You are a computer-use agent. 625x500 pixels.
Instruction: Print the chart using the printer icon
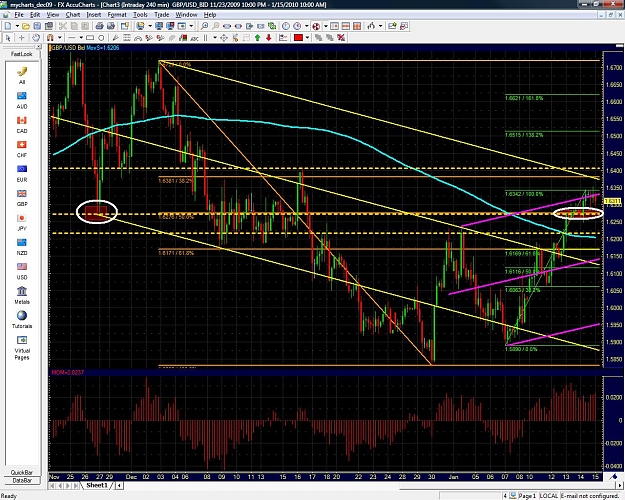point(99,26)
